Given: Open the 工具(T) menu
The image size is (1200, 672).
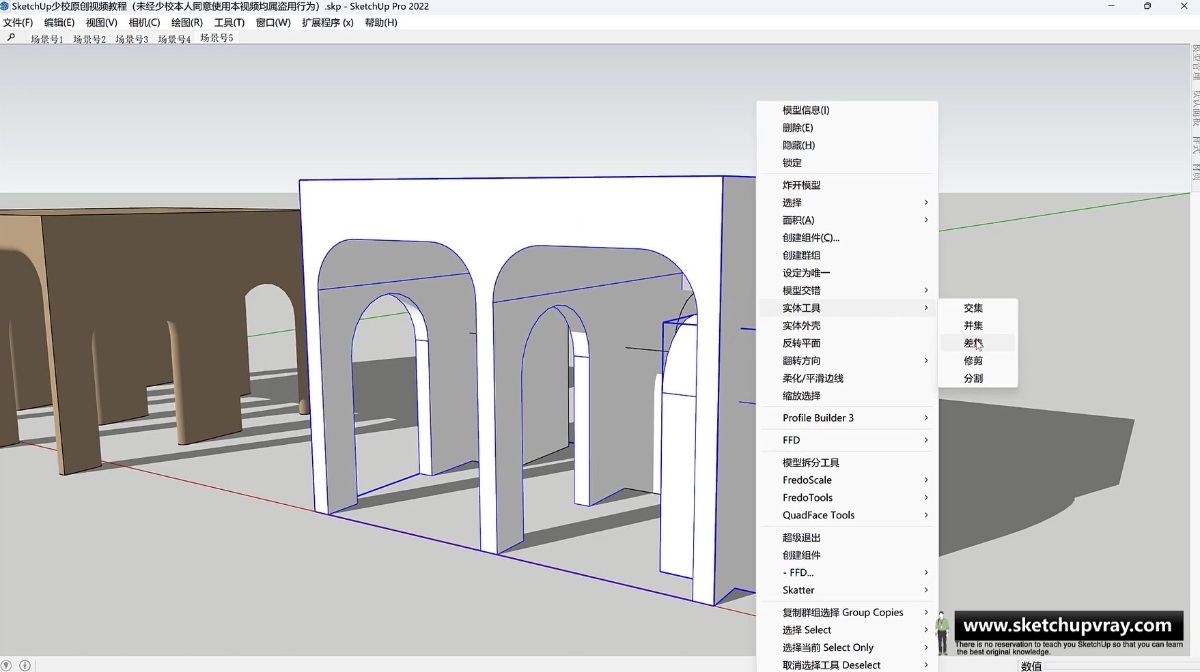Looking at the screenshot, I should coord(229,22).
